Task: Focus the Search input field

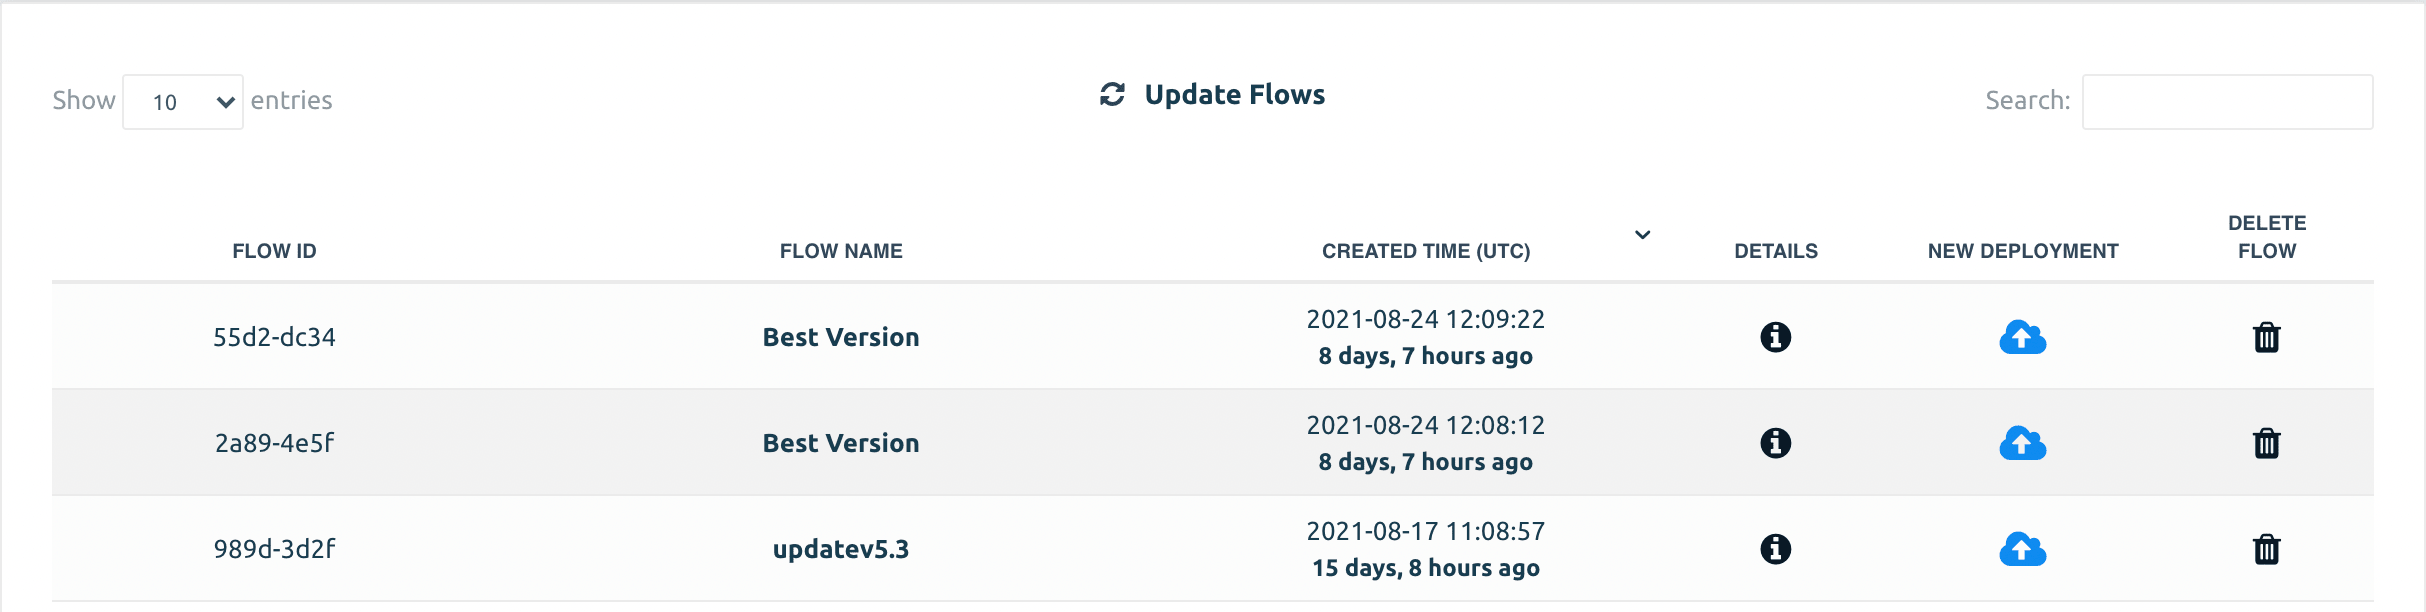Action: 2227,102
